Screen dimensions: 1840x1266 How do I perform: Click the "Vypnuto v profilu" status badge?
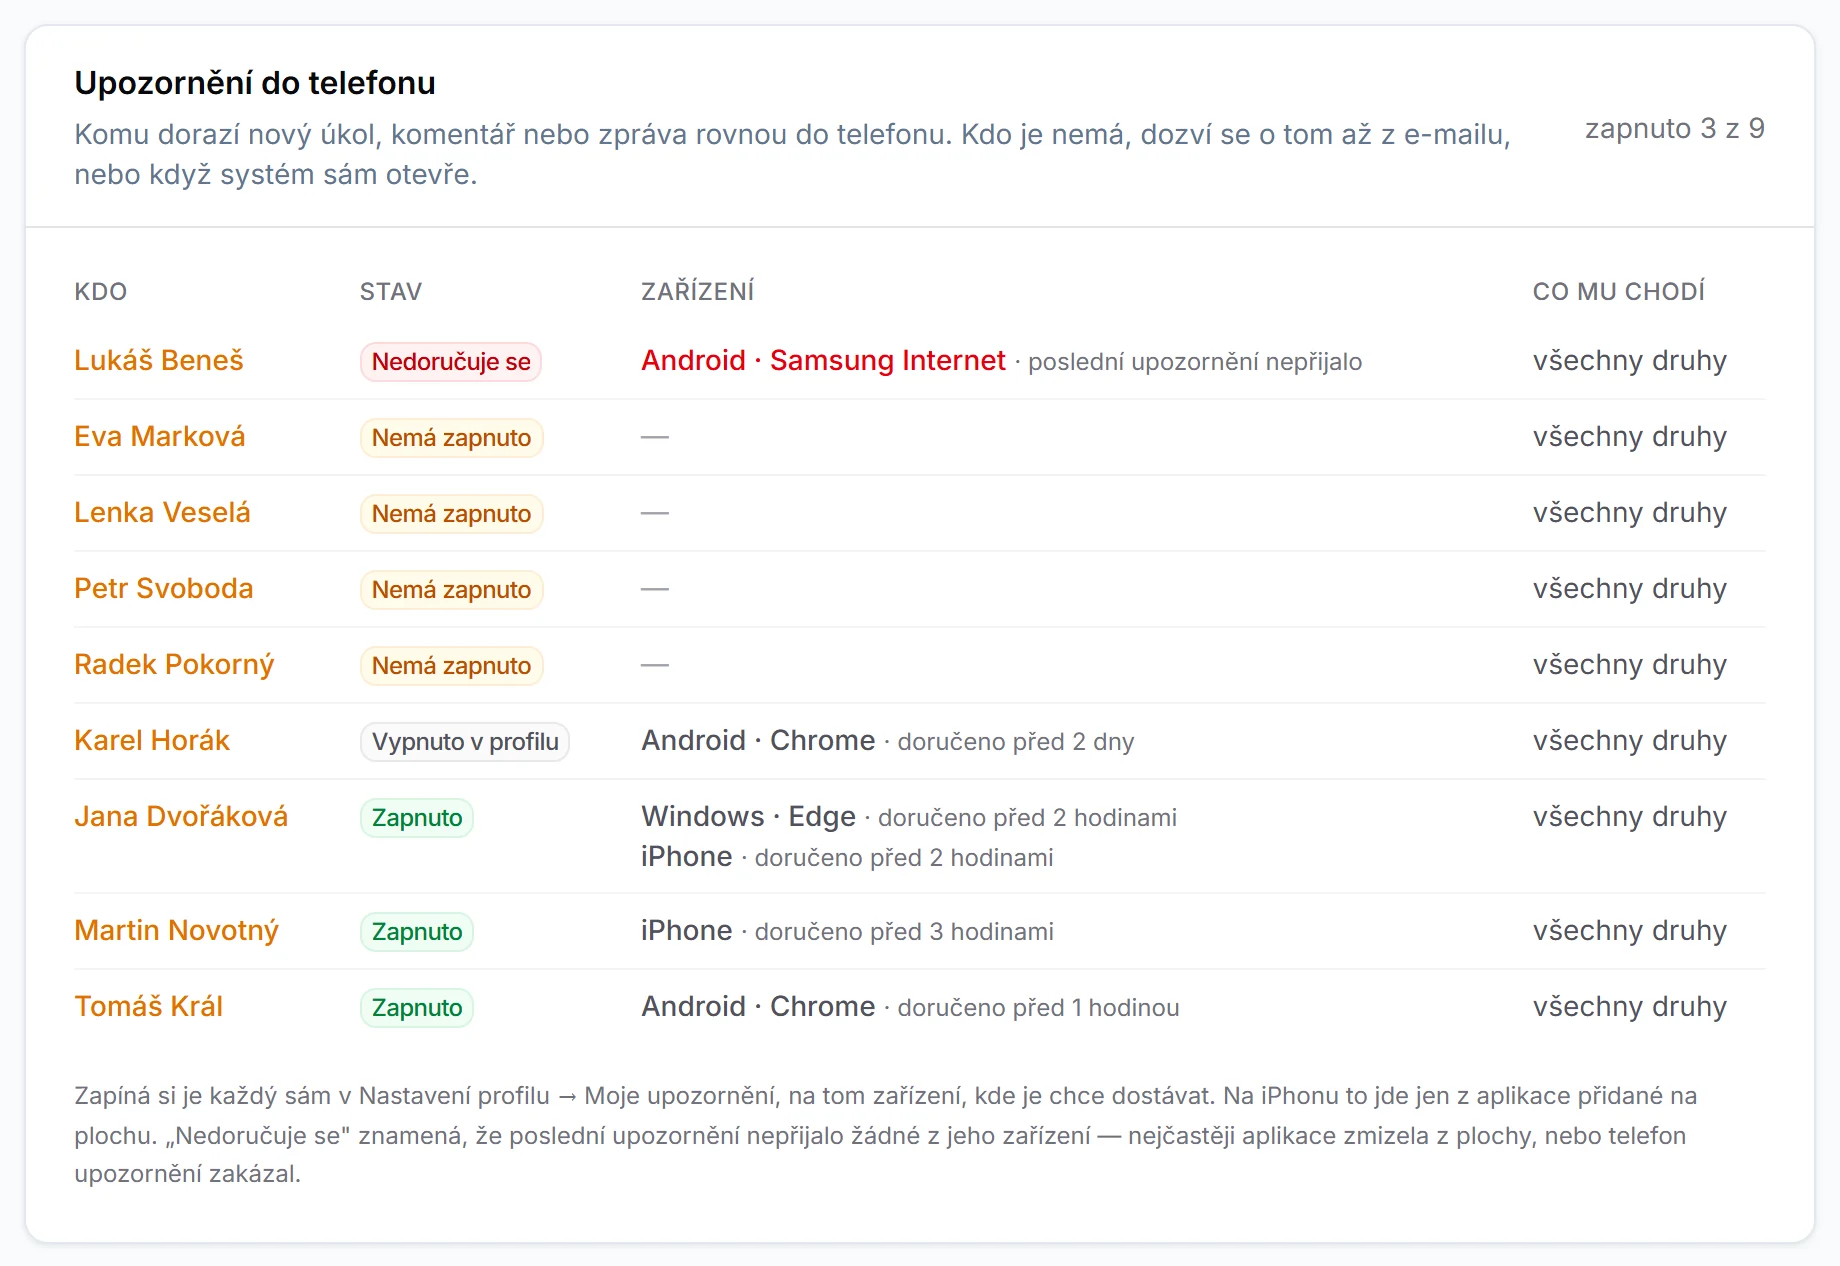tap(465, 742)
